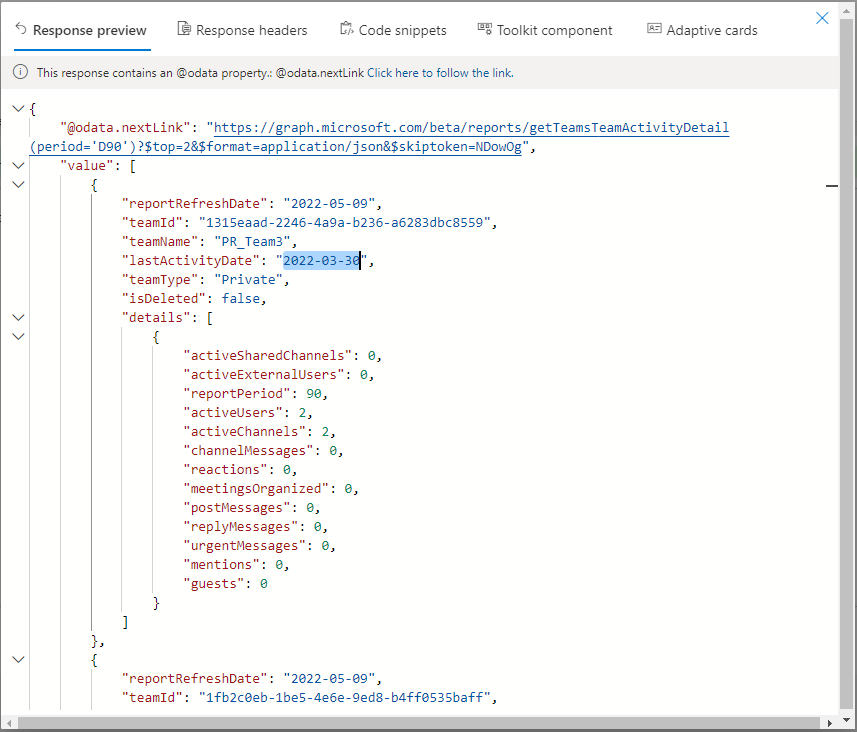Click the highlighted lastActivityDate value 2022-03-30

(x=322, y=261)
